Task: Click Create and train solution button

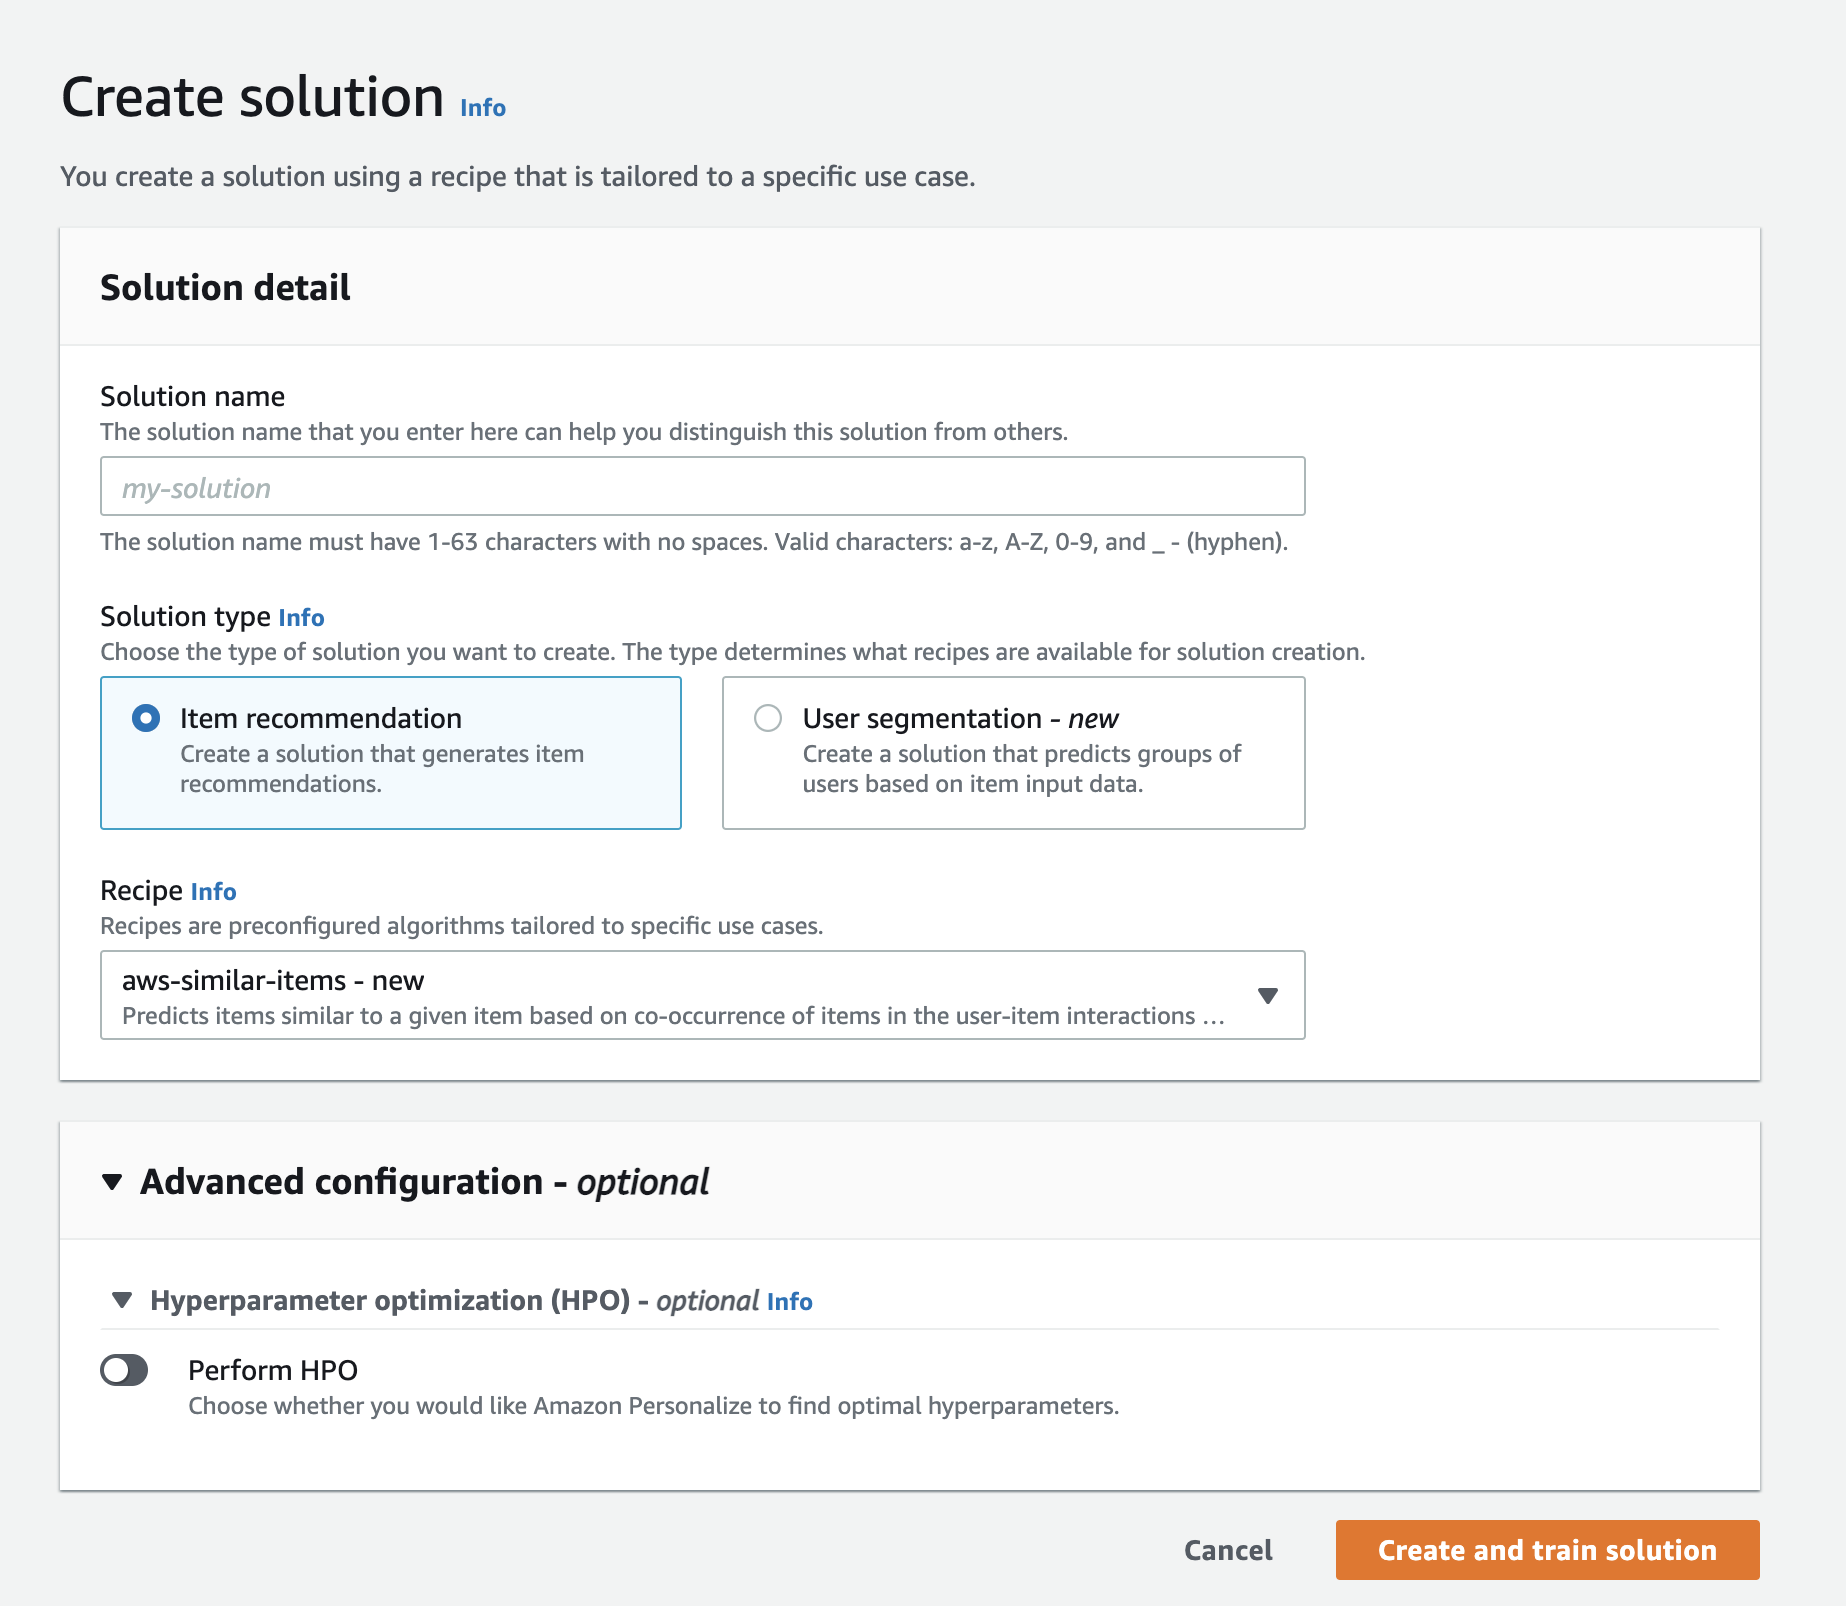Action: (x=1546, y=1550)
